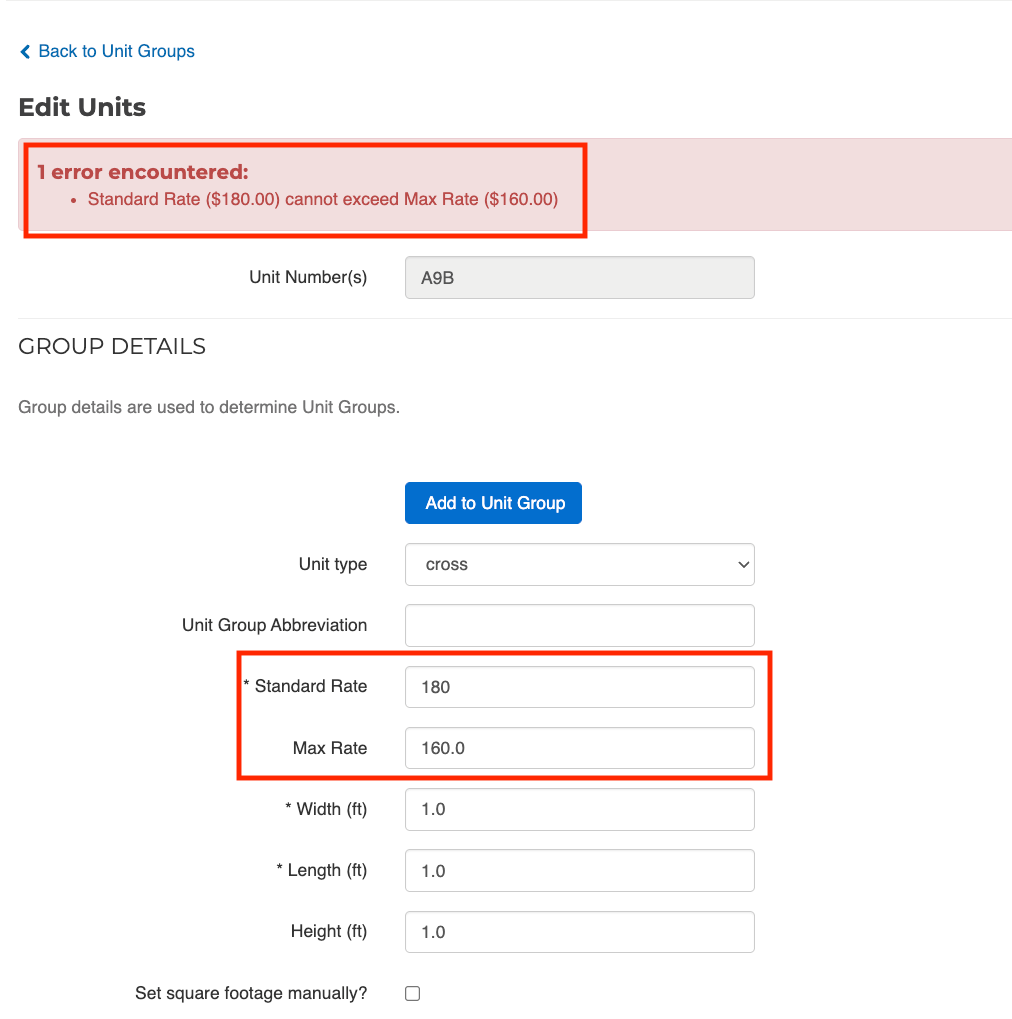This screenshot has width=1012, height=1019.
Task: Click the Standard Rate field label
Action: point(310,686)
